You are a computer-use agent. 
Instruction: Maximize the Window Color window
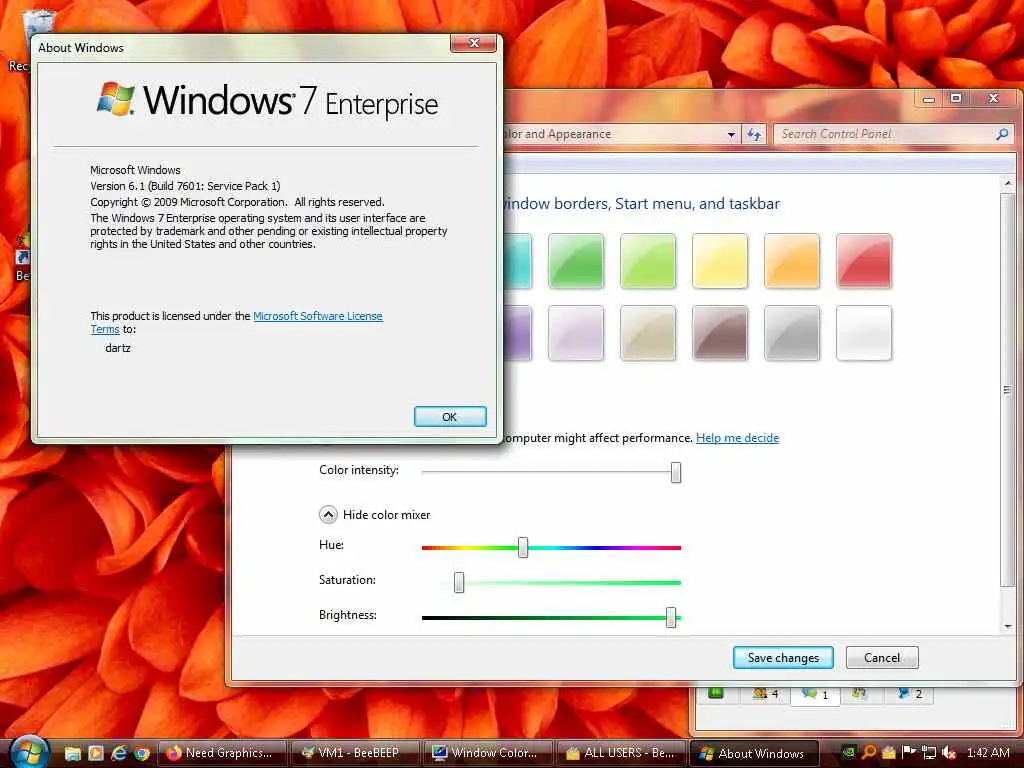point(956,99)
